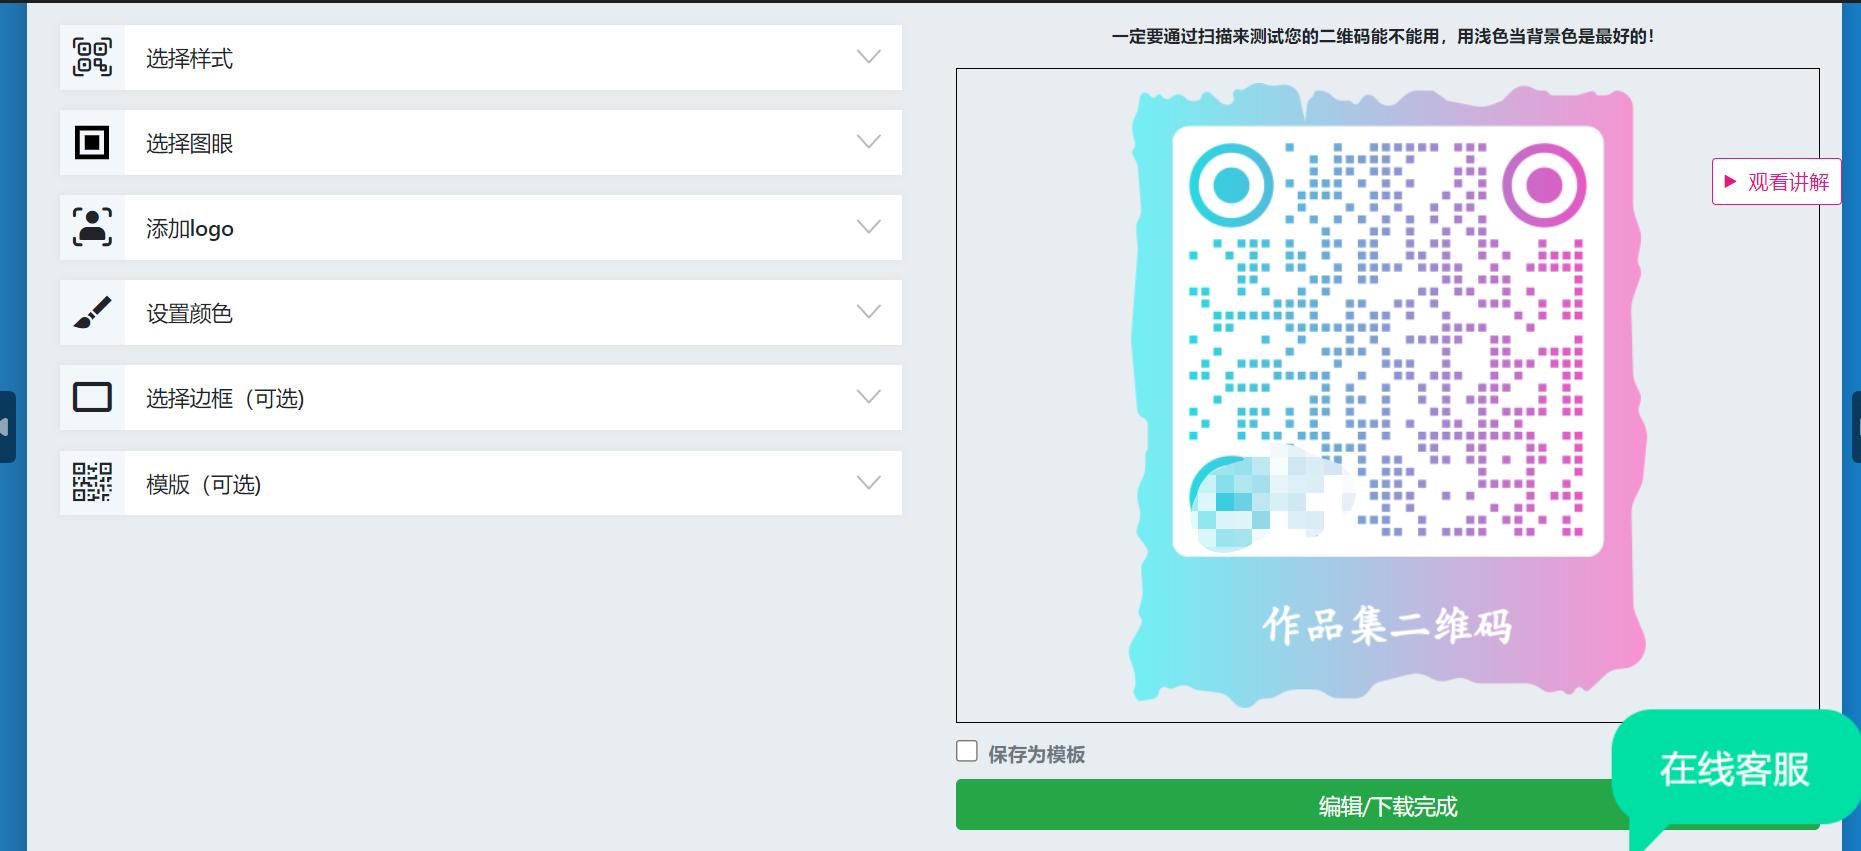Expand the 添加logo chevron
1861x851 pixels.
[869, 227]
